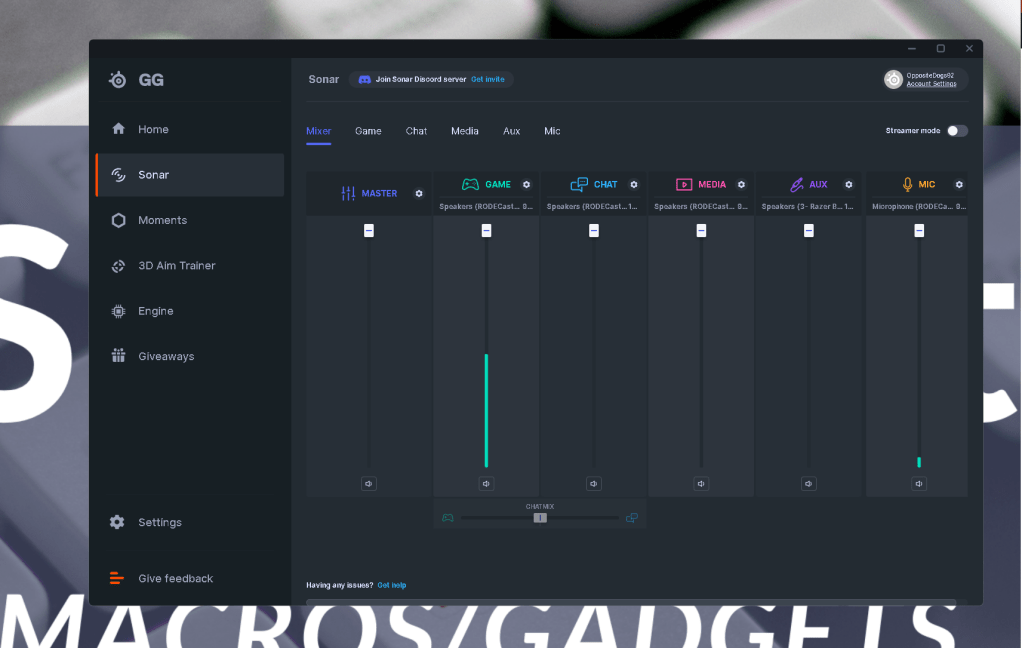
Task: Click ChatMix game controller icon
Action: click(448, 518)
